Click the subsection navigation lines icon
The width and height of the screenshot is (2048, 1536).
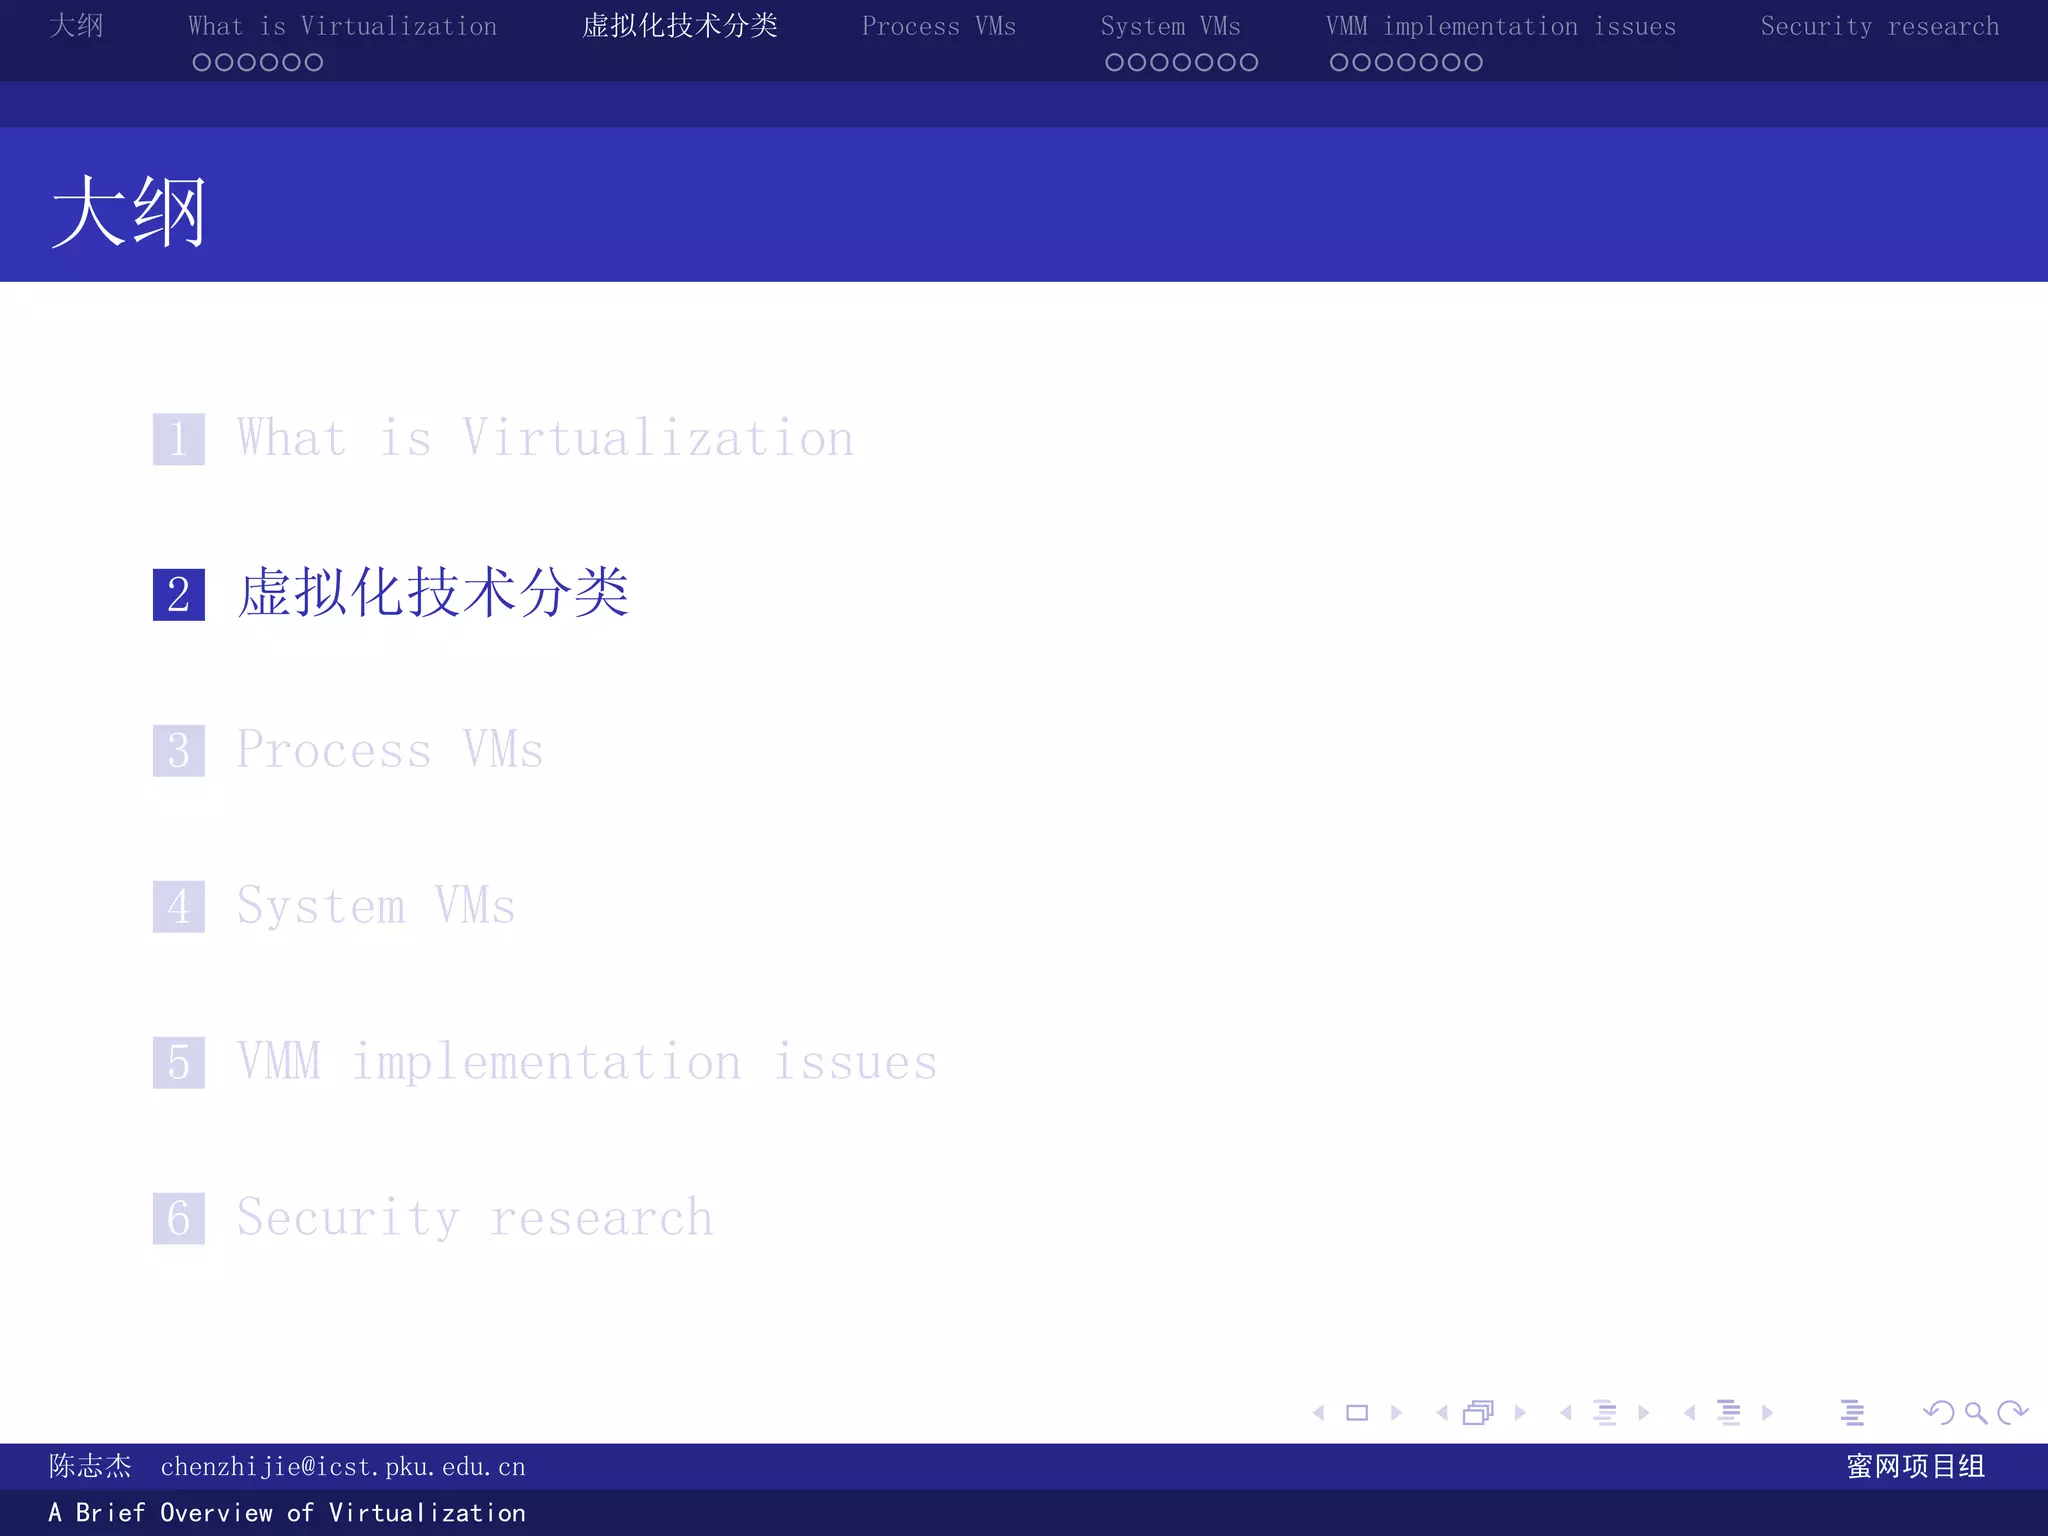[x=1605, y=1413]
